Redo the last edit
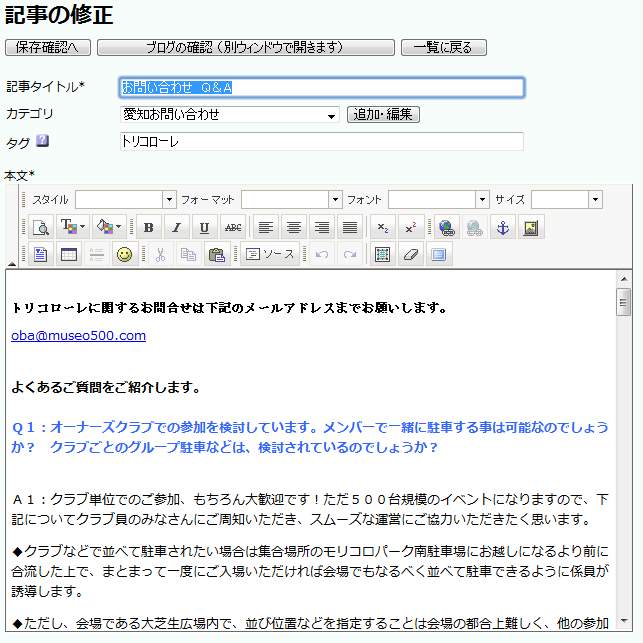643x643 pixels. coord(350,254)
